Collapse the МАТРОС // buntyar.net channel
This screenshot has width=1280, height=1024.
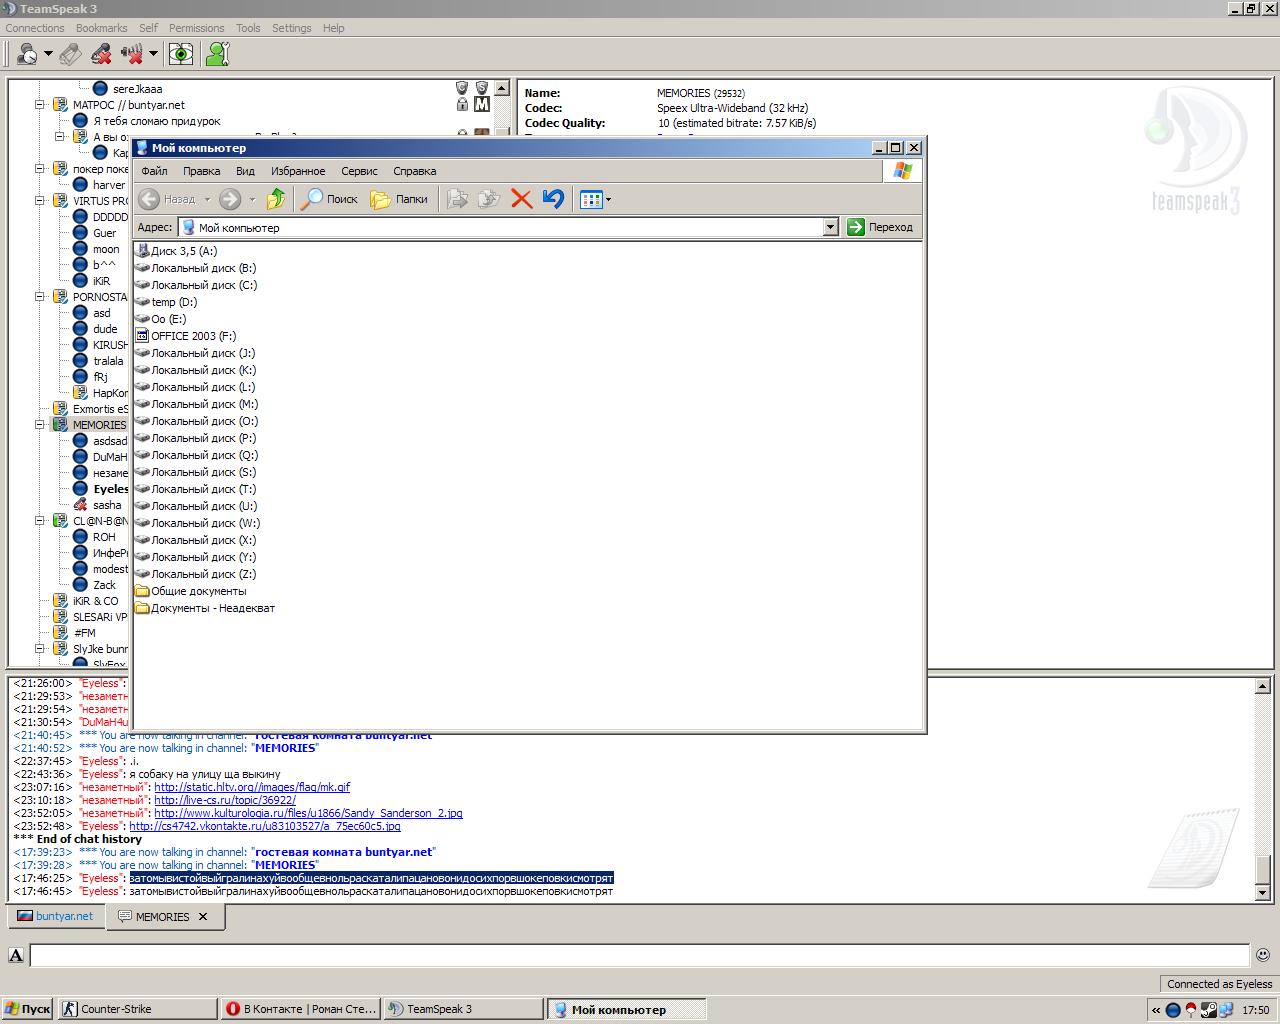[41, 105]
